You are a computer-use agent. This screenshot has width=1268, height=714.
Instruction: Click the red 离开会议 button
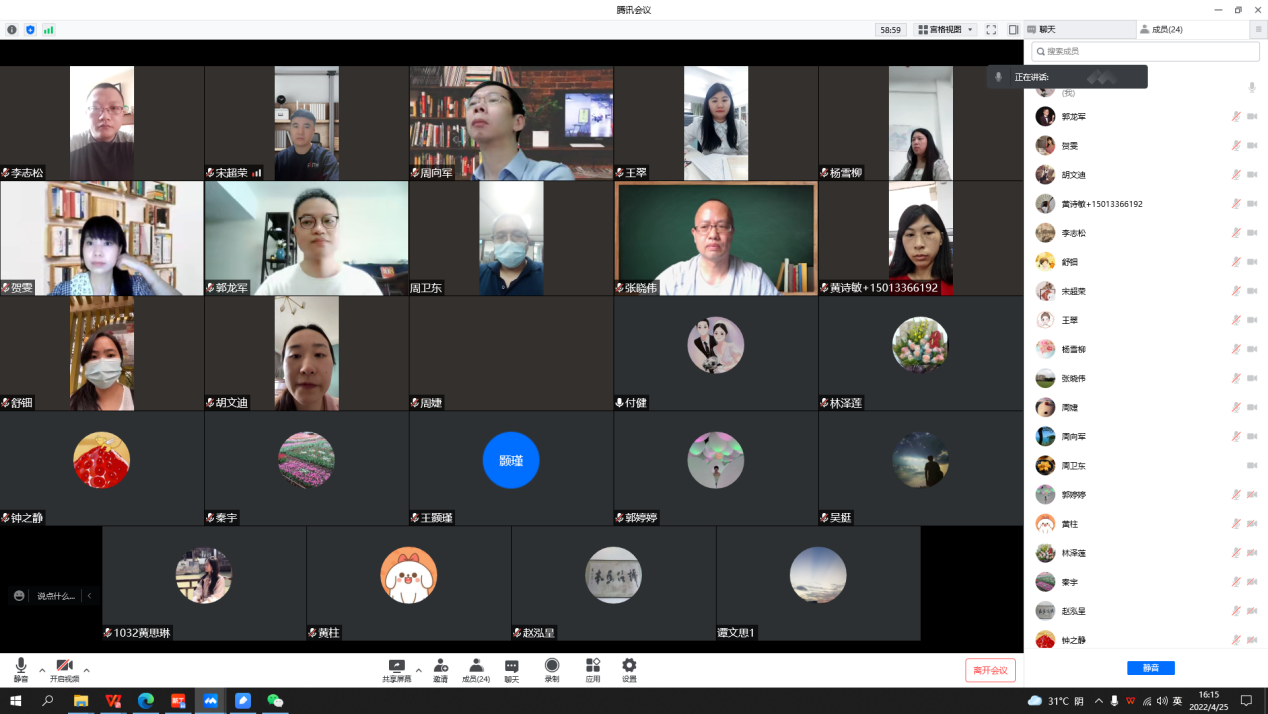(x=990, y=670)
